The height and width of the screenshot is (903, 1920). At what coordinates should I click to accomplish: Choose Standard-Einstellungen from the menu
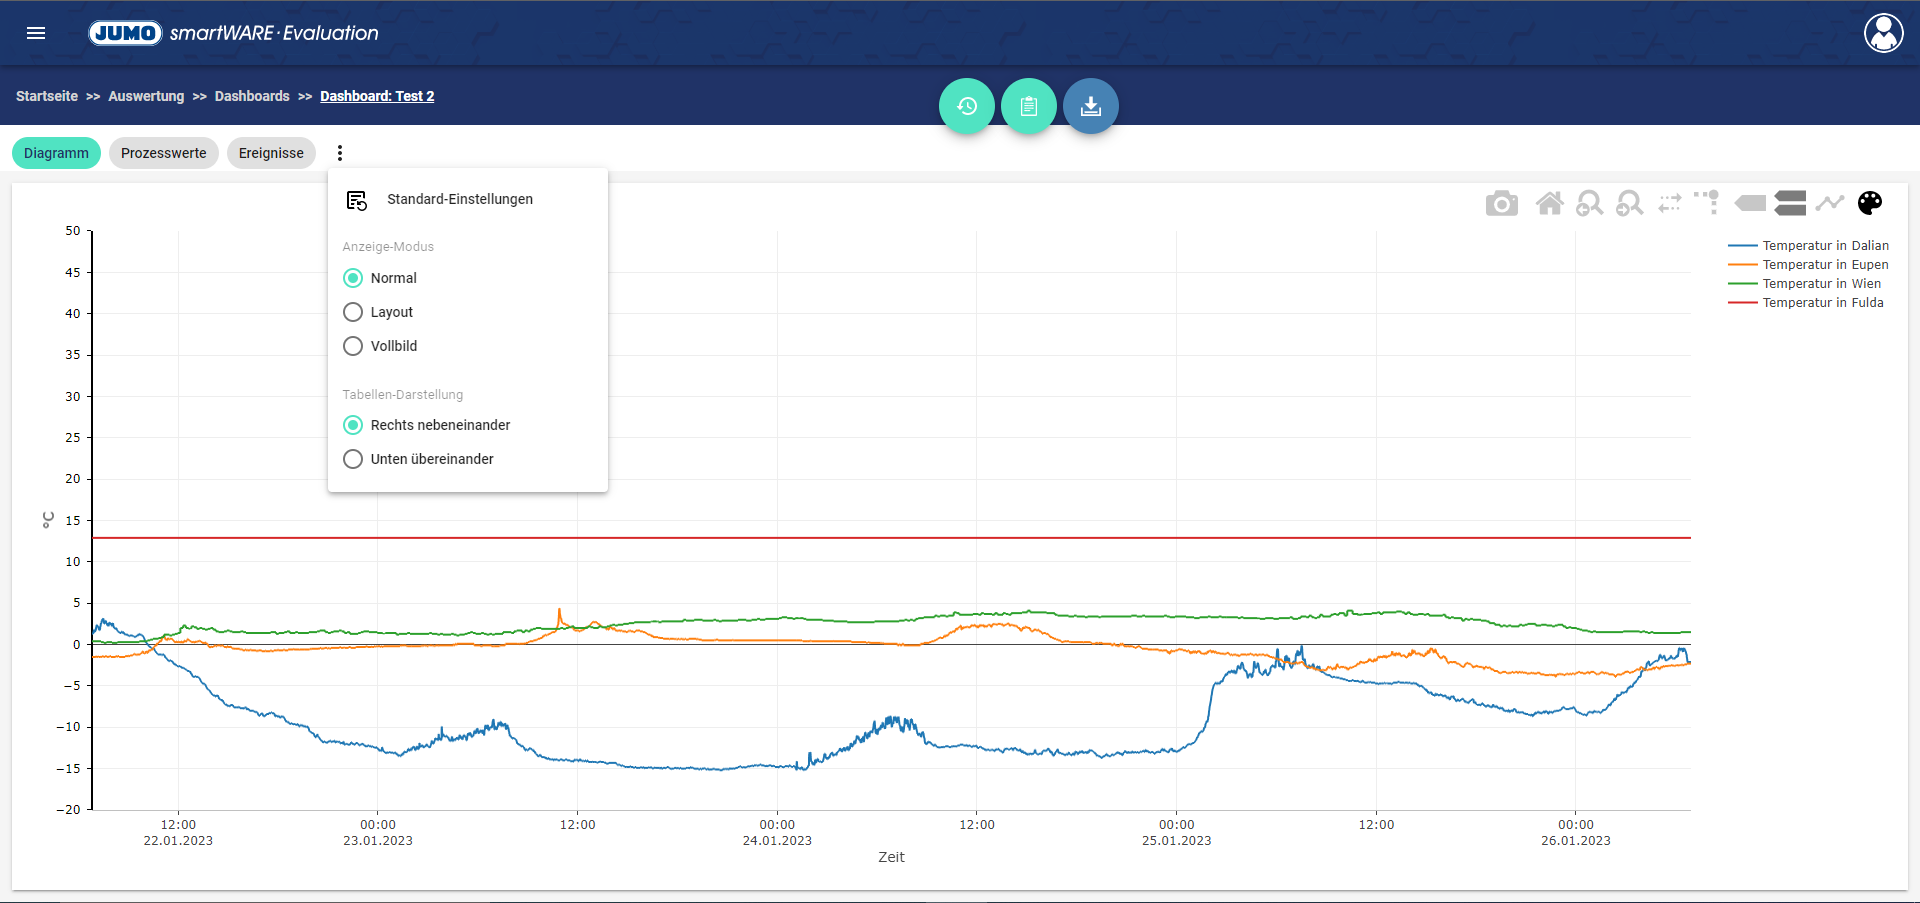coord(459,200)
